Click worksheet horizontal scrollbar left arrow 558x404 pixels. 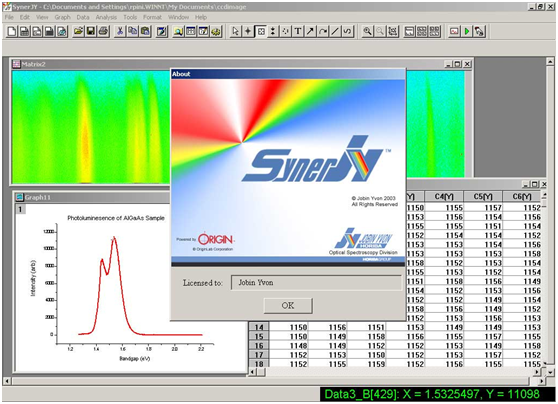[252, 372]
